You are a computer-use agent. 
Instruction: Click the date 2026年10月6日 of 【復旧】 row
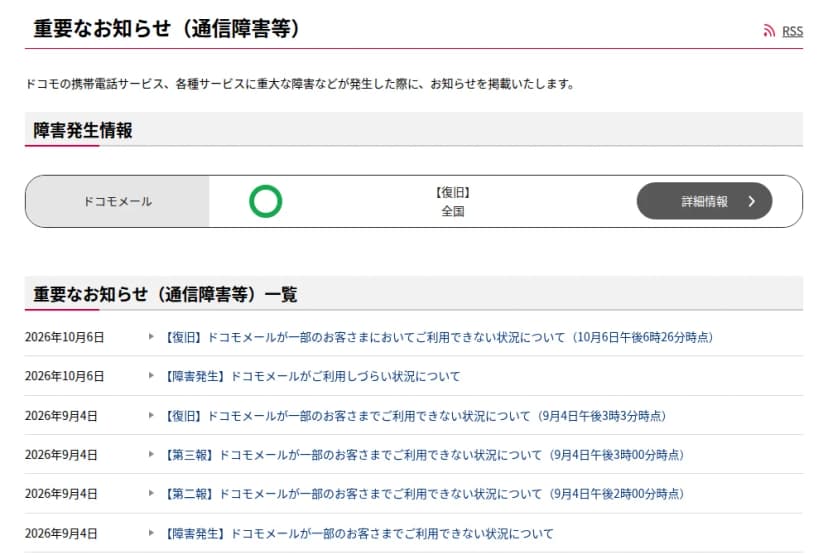click(64, 337)
